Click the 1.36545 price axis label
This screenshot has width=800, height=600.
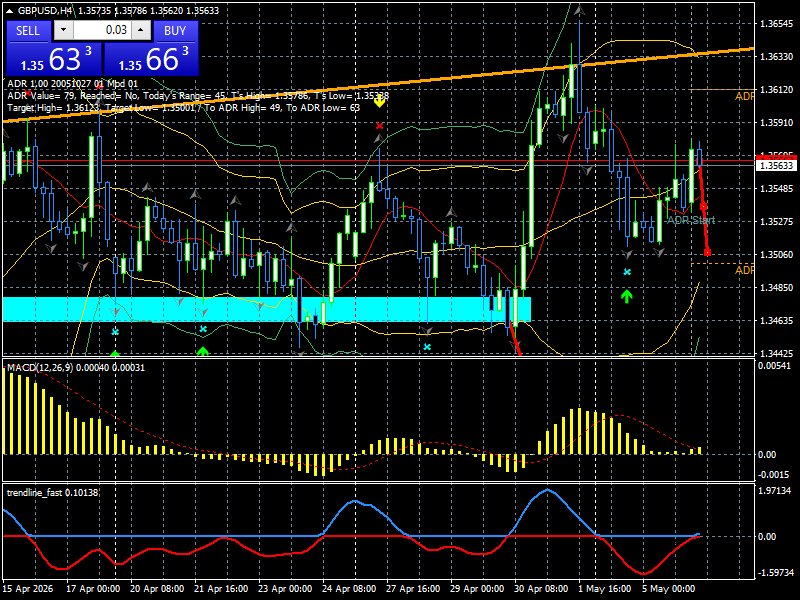pos(777,23)
